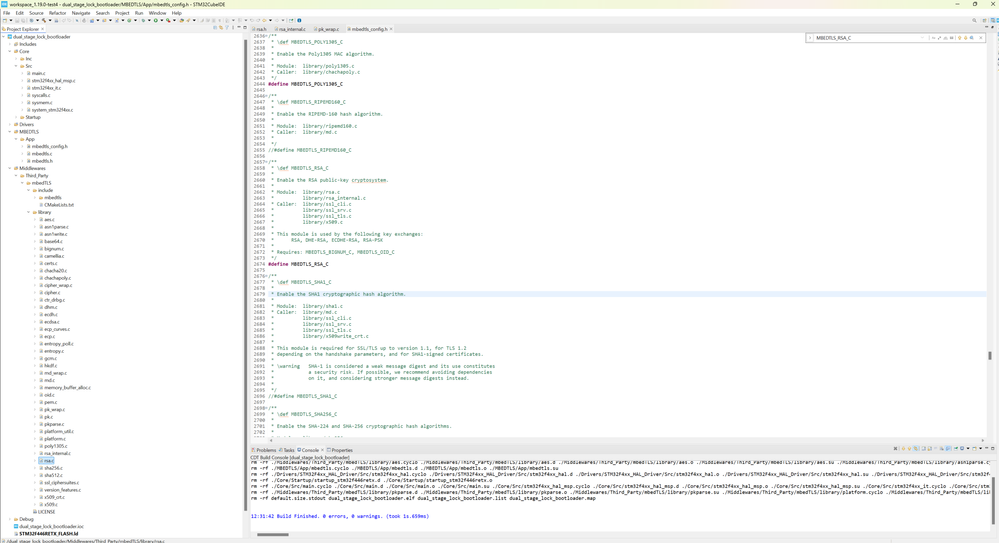Close the mbedtls_config.h editor tab
This screenshot has height=543, width=999.
pyautogui.click(x=391, y=29)
